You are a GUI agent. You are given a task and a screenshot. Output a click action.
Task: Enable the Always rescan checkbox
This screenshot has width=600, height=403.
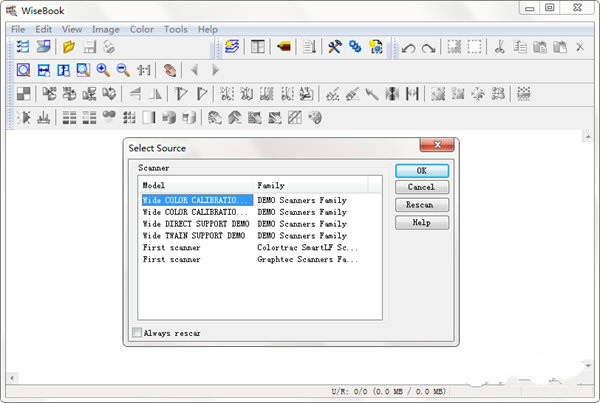138,332
